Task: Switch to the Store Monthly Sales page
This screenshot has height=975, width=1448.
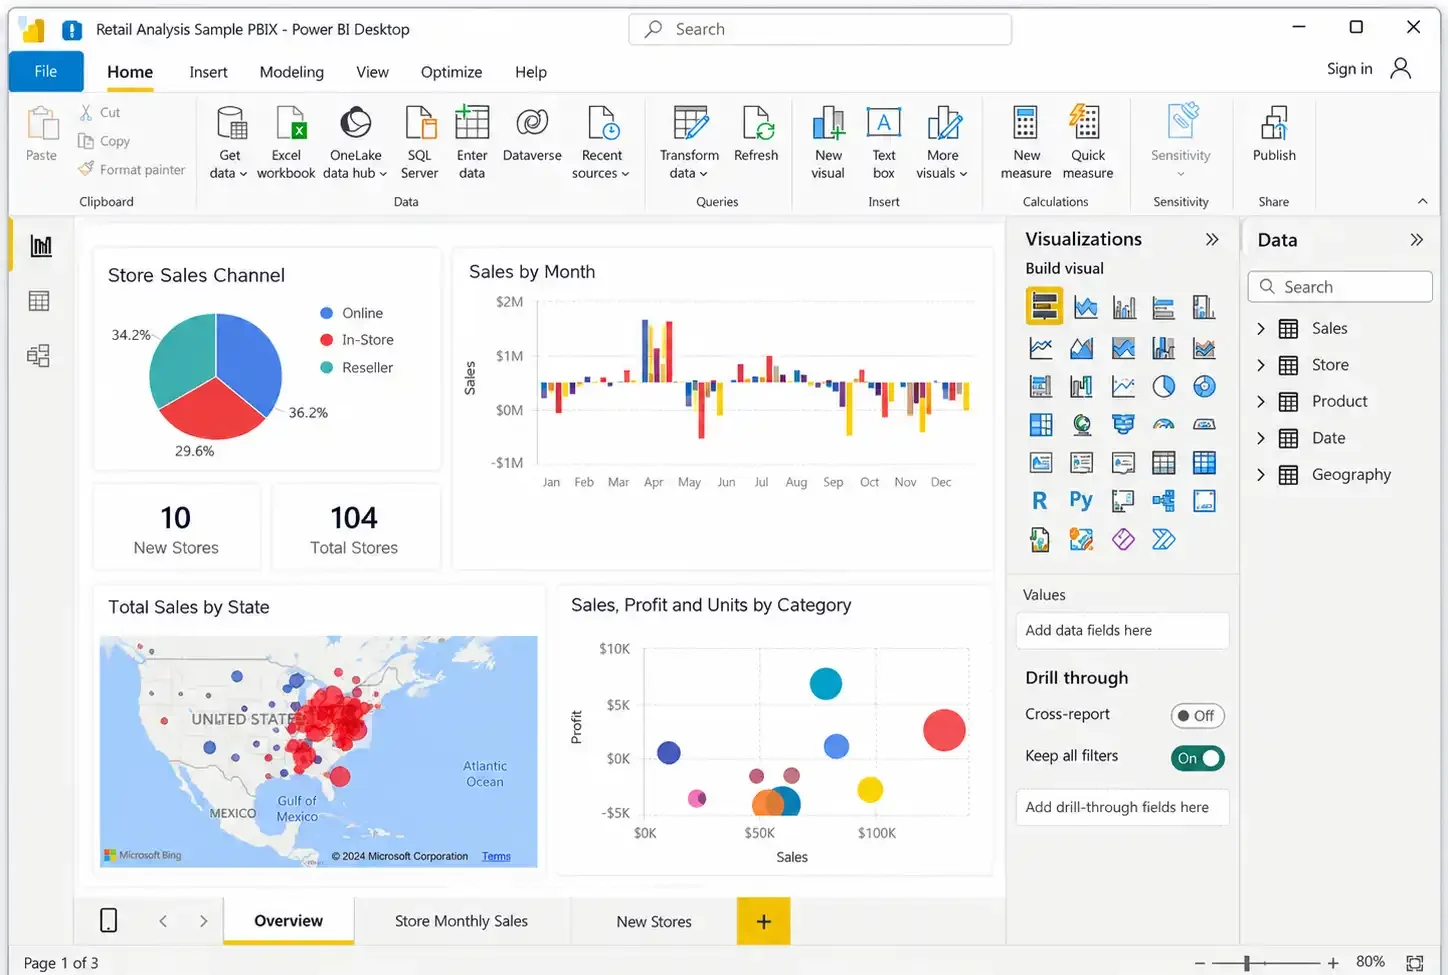Action: 461,921
